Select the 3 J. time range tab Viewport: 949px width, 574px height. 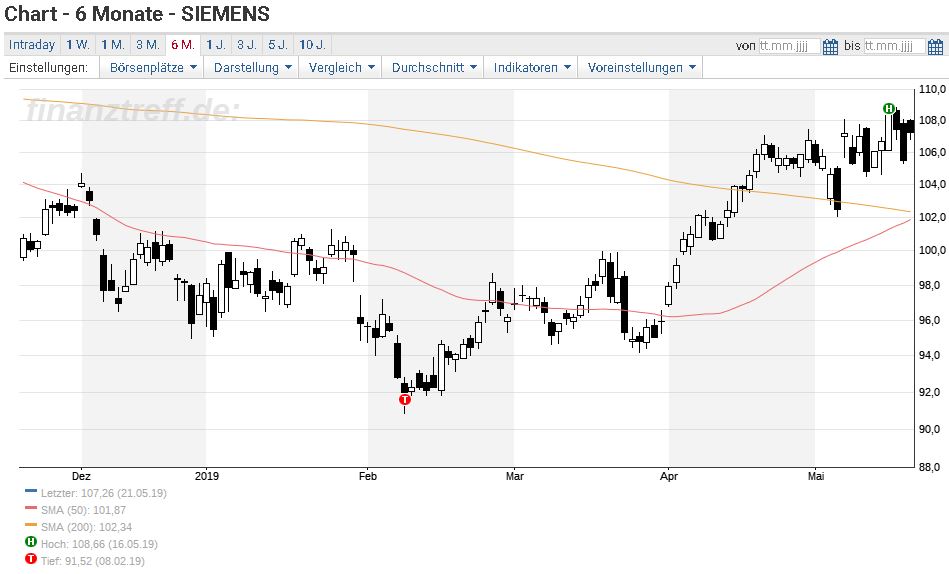click(x=247, y=45)
